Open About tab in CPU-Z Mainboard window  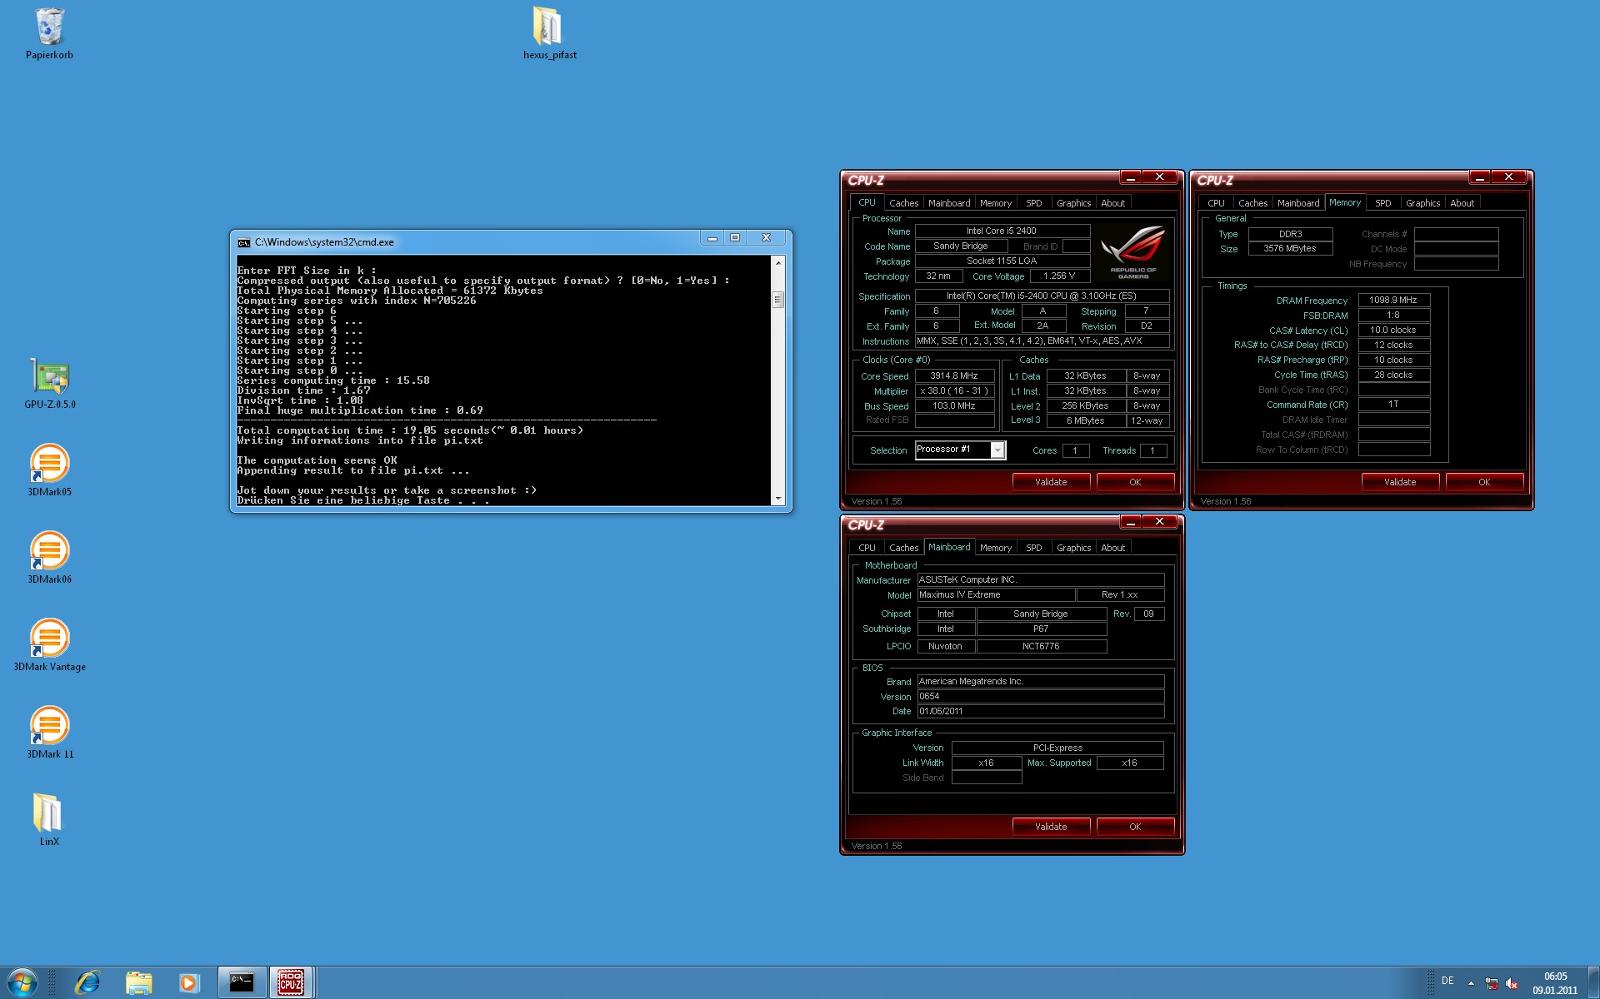(x=1113, y=548)
